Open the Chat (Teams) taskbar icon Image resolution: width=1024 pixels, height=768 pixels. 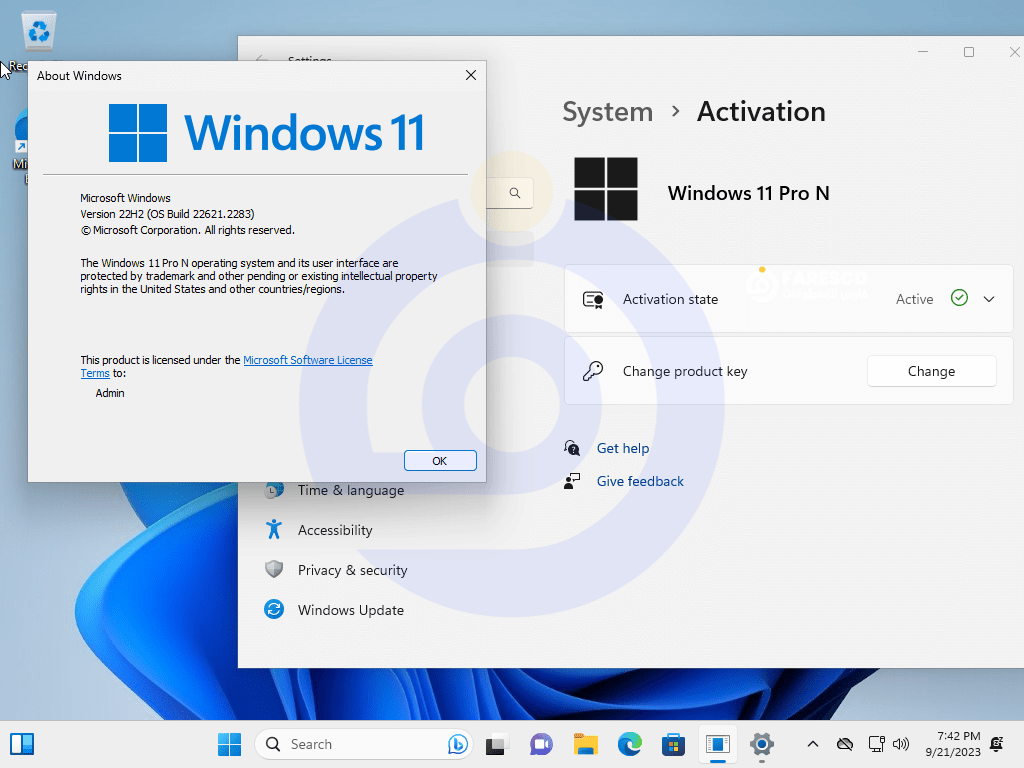pyautogui.click(x=541, y=744)
